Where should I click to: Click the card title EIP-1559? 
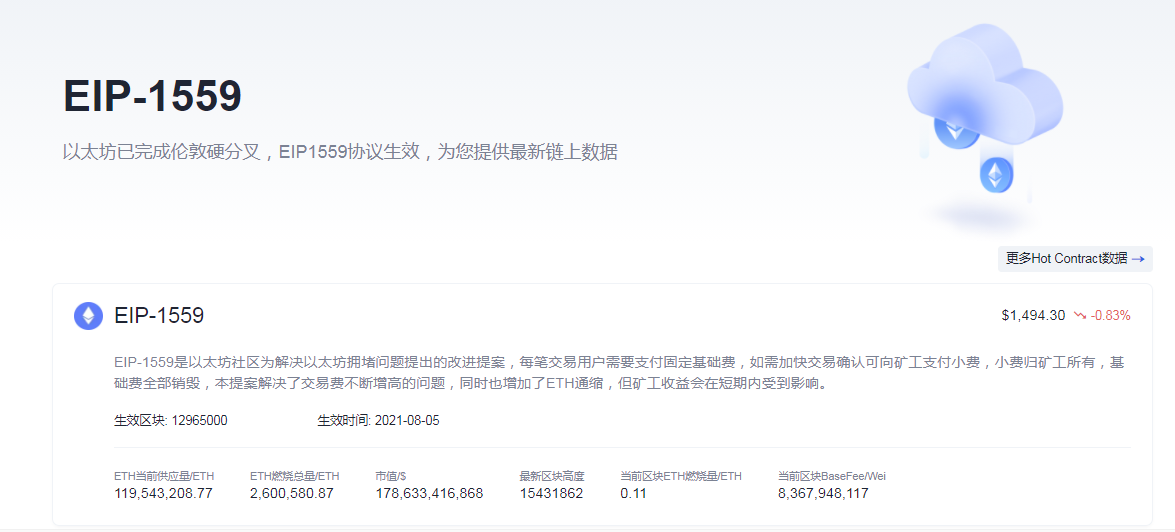point(159,315)
